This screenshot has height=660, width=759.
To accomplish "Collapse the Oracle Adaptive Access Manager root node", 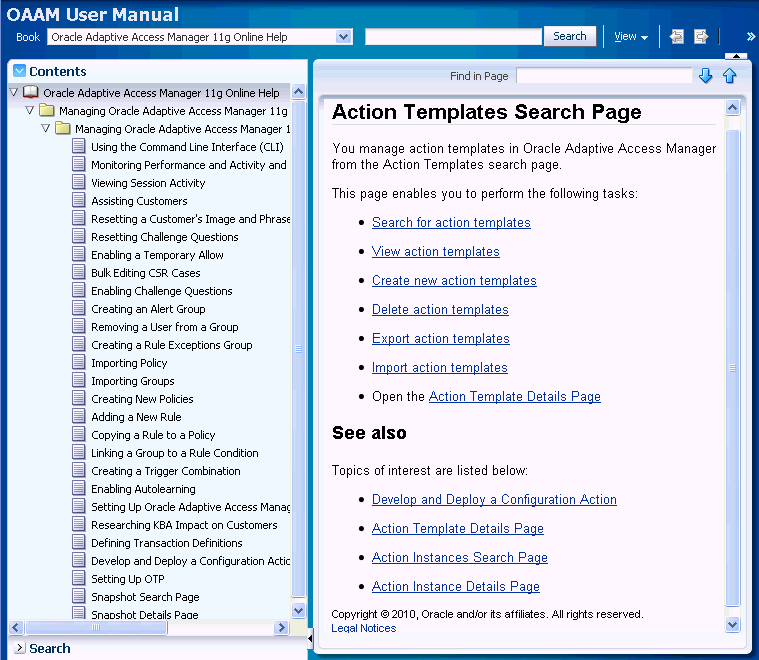I will pos(14,92).
